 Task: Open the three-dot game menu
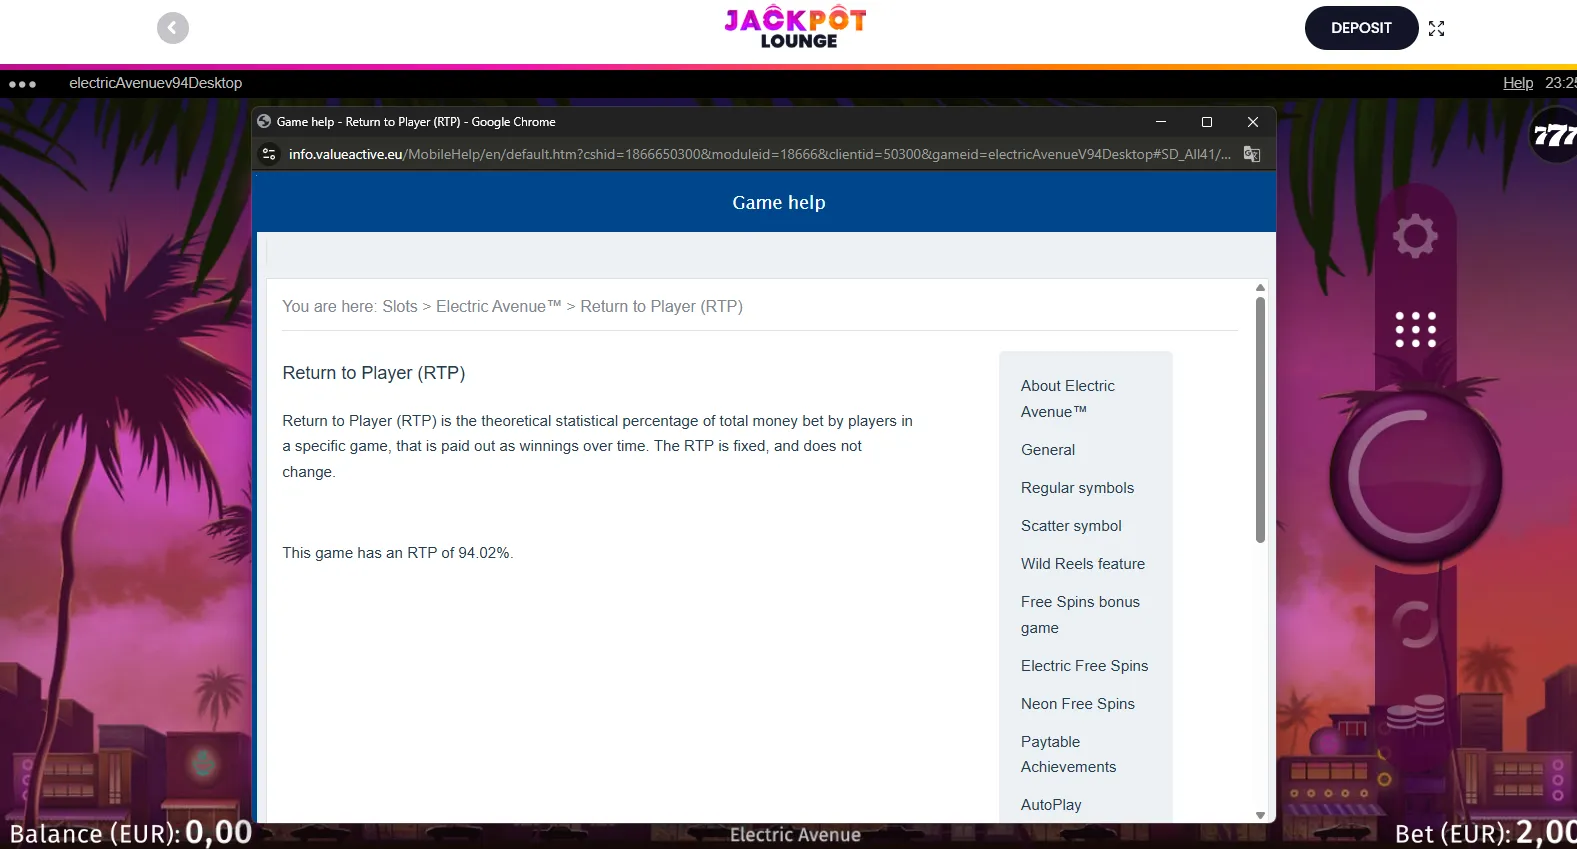pyautogui.click(x=22, y=84)
